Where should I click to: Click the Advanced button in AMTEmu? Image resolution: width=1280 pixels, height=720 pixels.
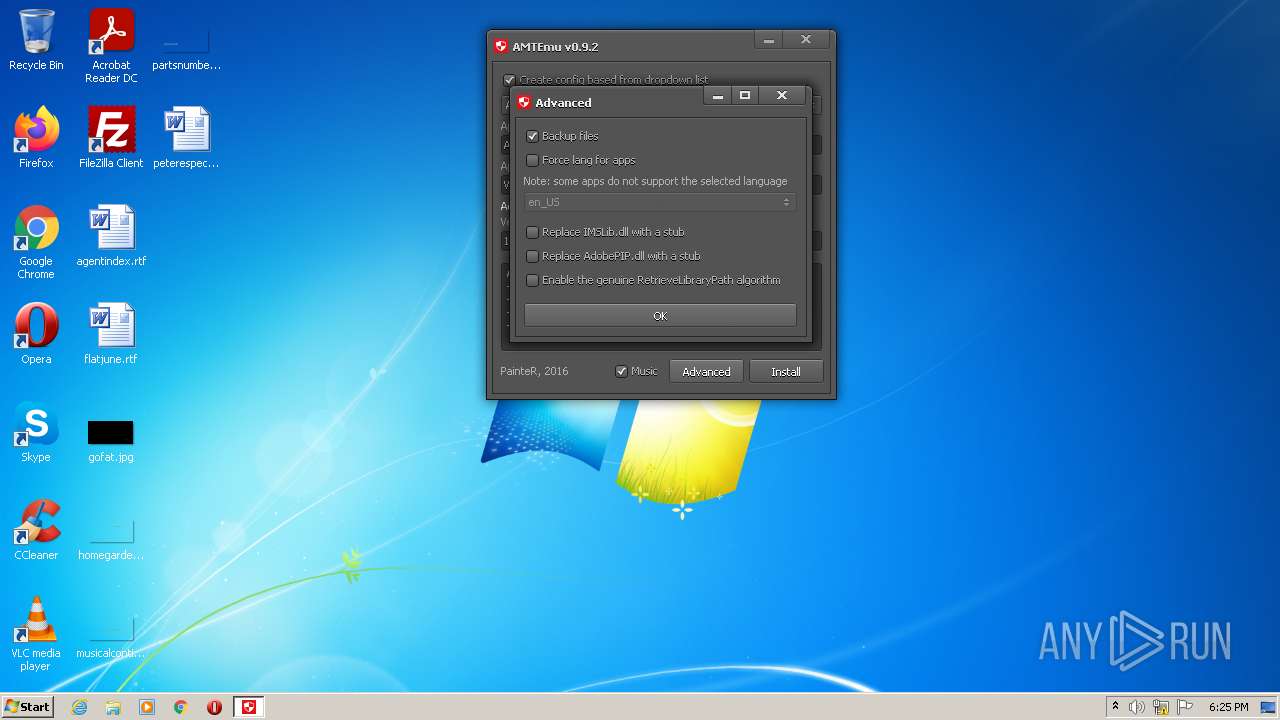[x=706, y=371]
